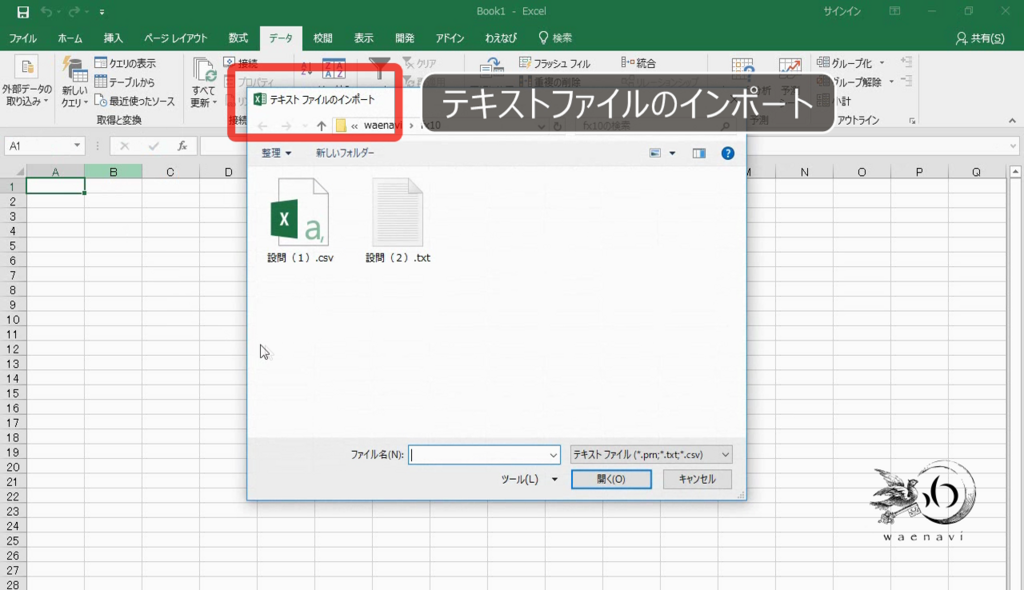The height and width of the screenshot is (590, 1024).
Task: Click the フラッシュ フィル icon
Action: 525,63
